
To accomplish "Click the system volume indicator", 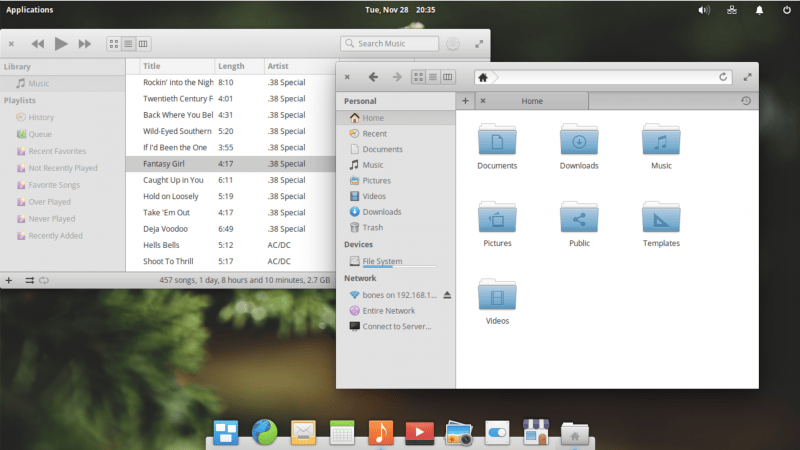I will [703, 10].
